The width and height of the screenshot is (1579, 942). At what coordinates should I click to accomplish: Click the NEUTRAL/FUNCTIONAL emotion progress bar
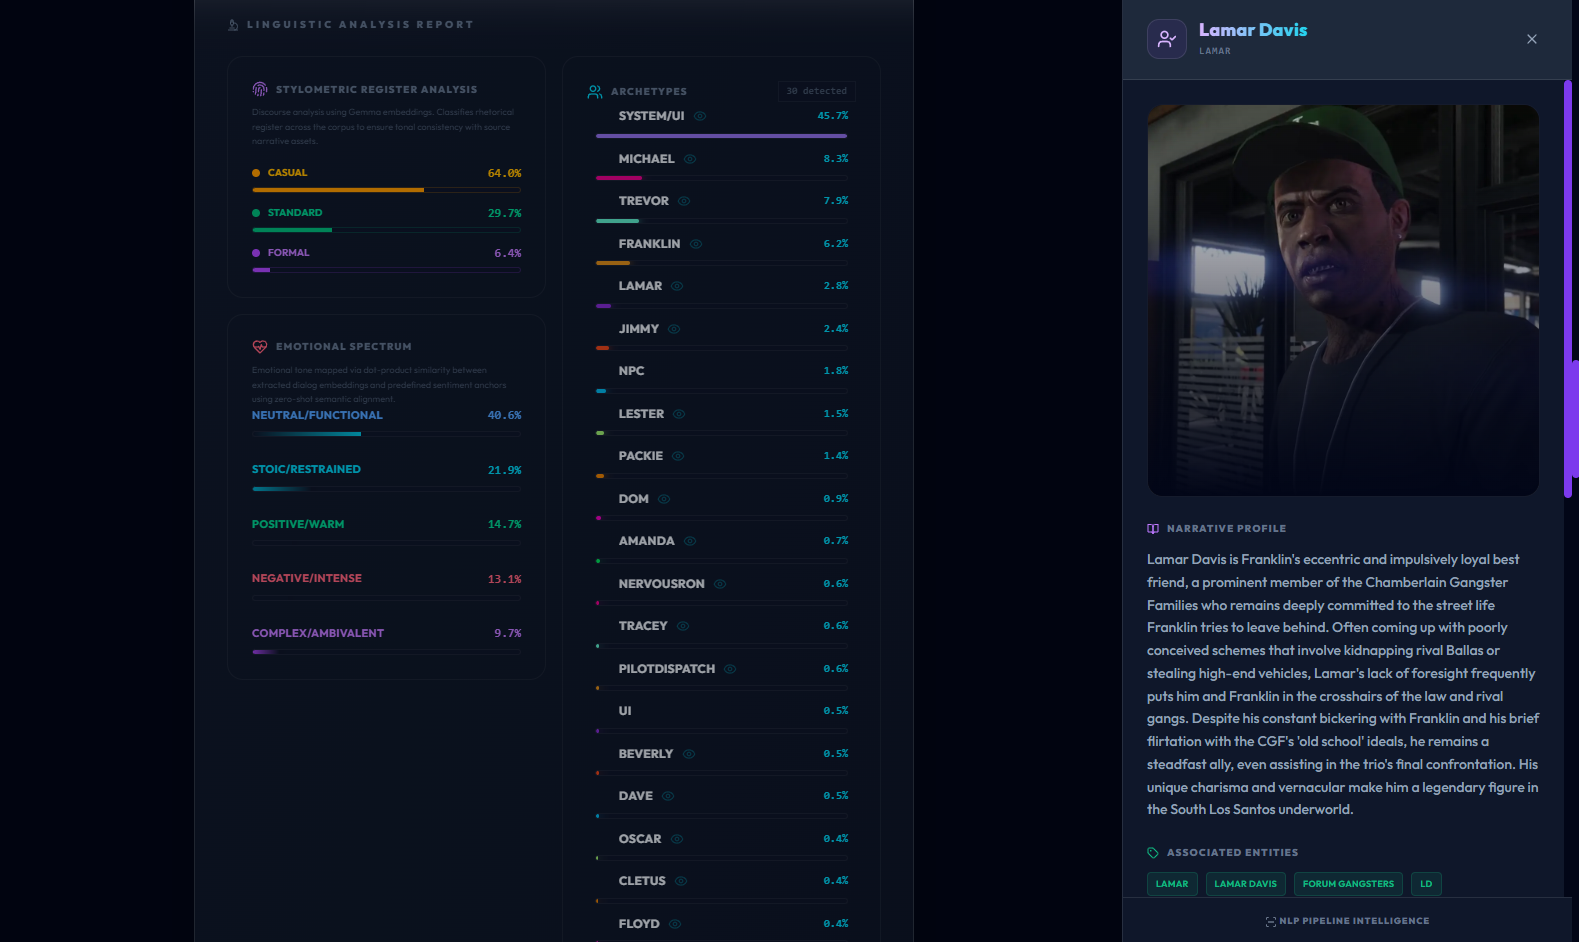pos(386,434)
